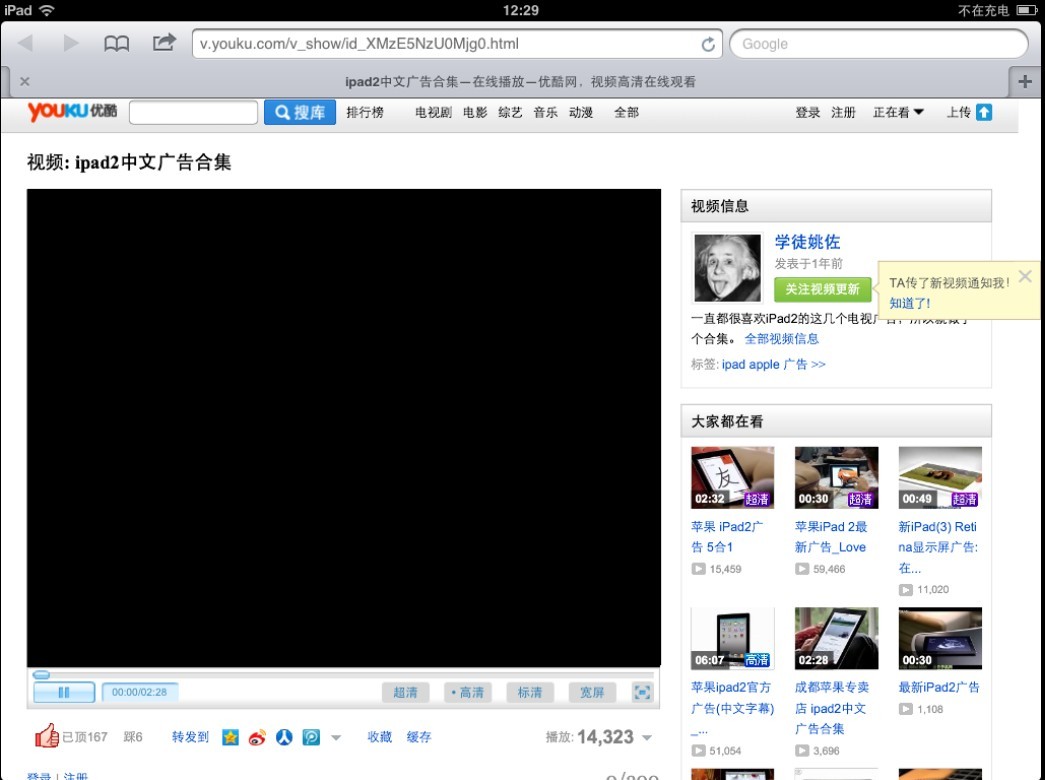The height and width of the screenshot is (780, 1045).
Task: Open the 全部 category
Action: (626, 112)
